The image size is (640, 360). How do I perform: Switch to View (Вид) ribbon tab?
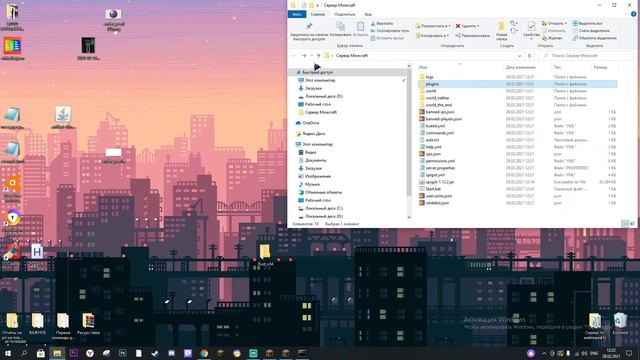(368, 14)
